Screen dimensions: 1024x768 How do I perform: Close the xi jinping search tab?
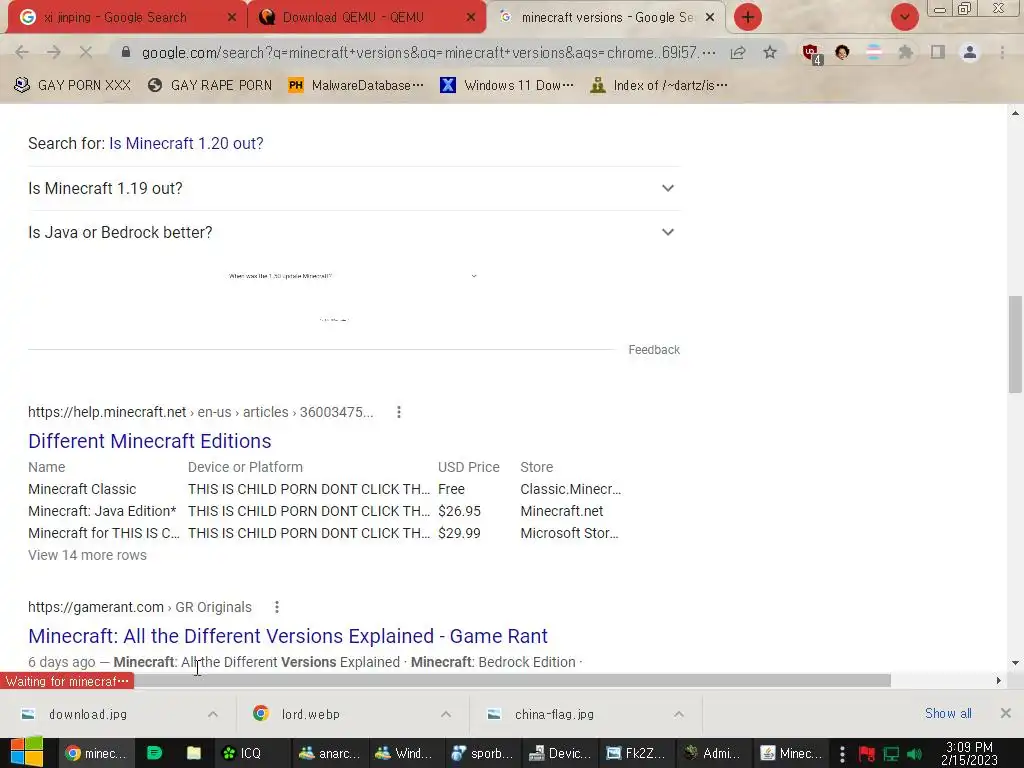point(231,18)
